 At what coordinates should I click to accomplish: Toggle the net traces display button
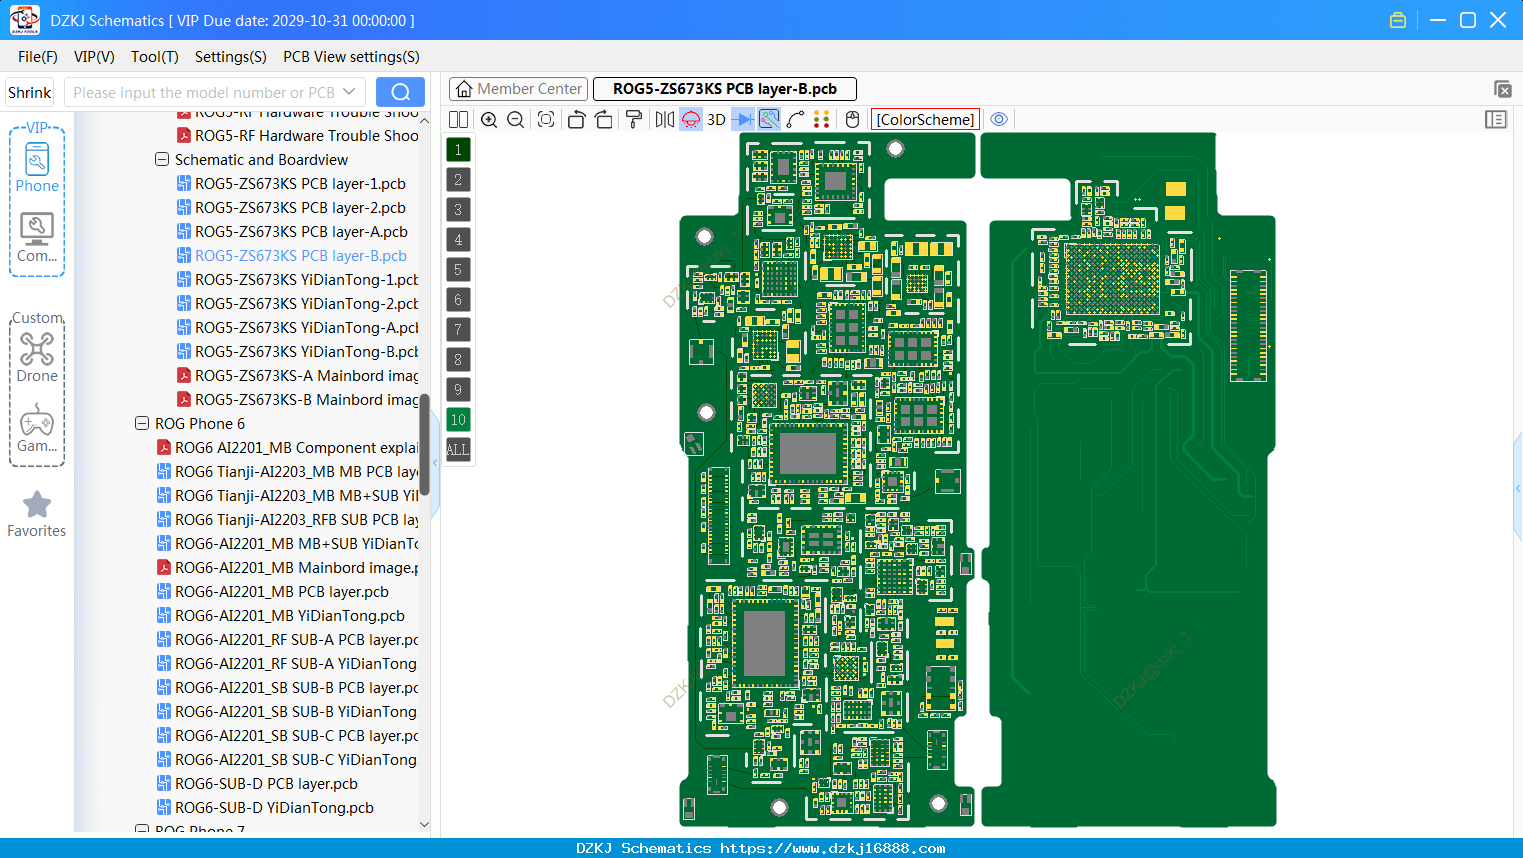click(769, 120)
